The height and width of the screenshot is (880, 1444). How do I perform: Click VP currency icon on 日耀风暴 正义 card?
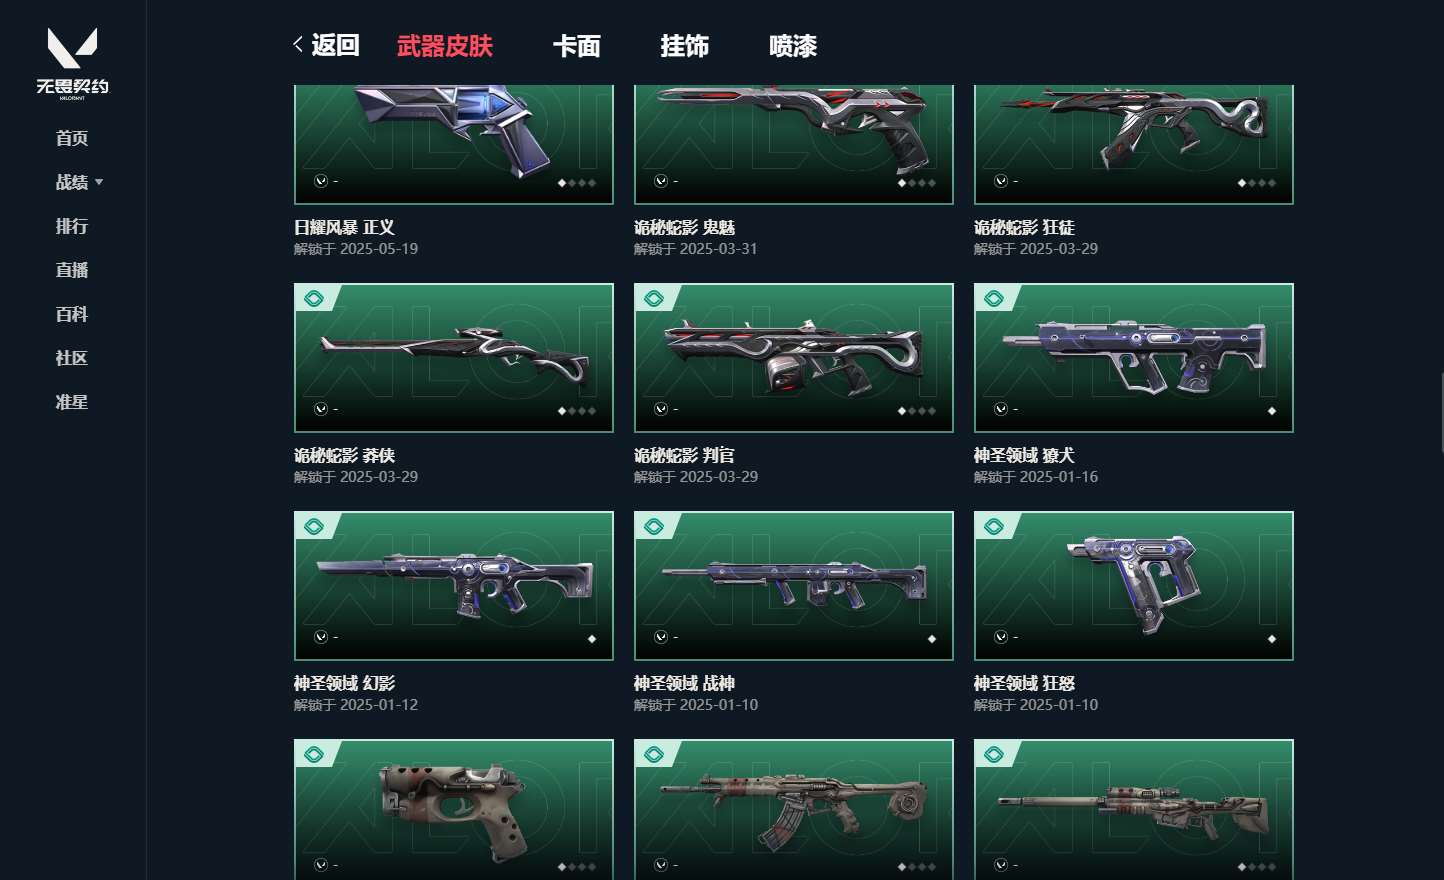321,181
